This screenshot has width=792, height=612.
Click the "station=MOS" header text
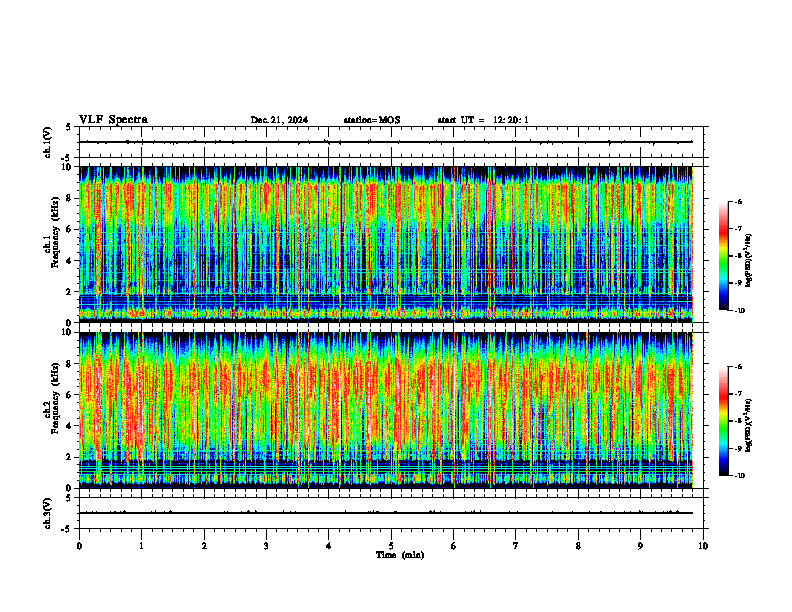coord(372,120)
